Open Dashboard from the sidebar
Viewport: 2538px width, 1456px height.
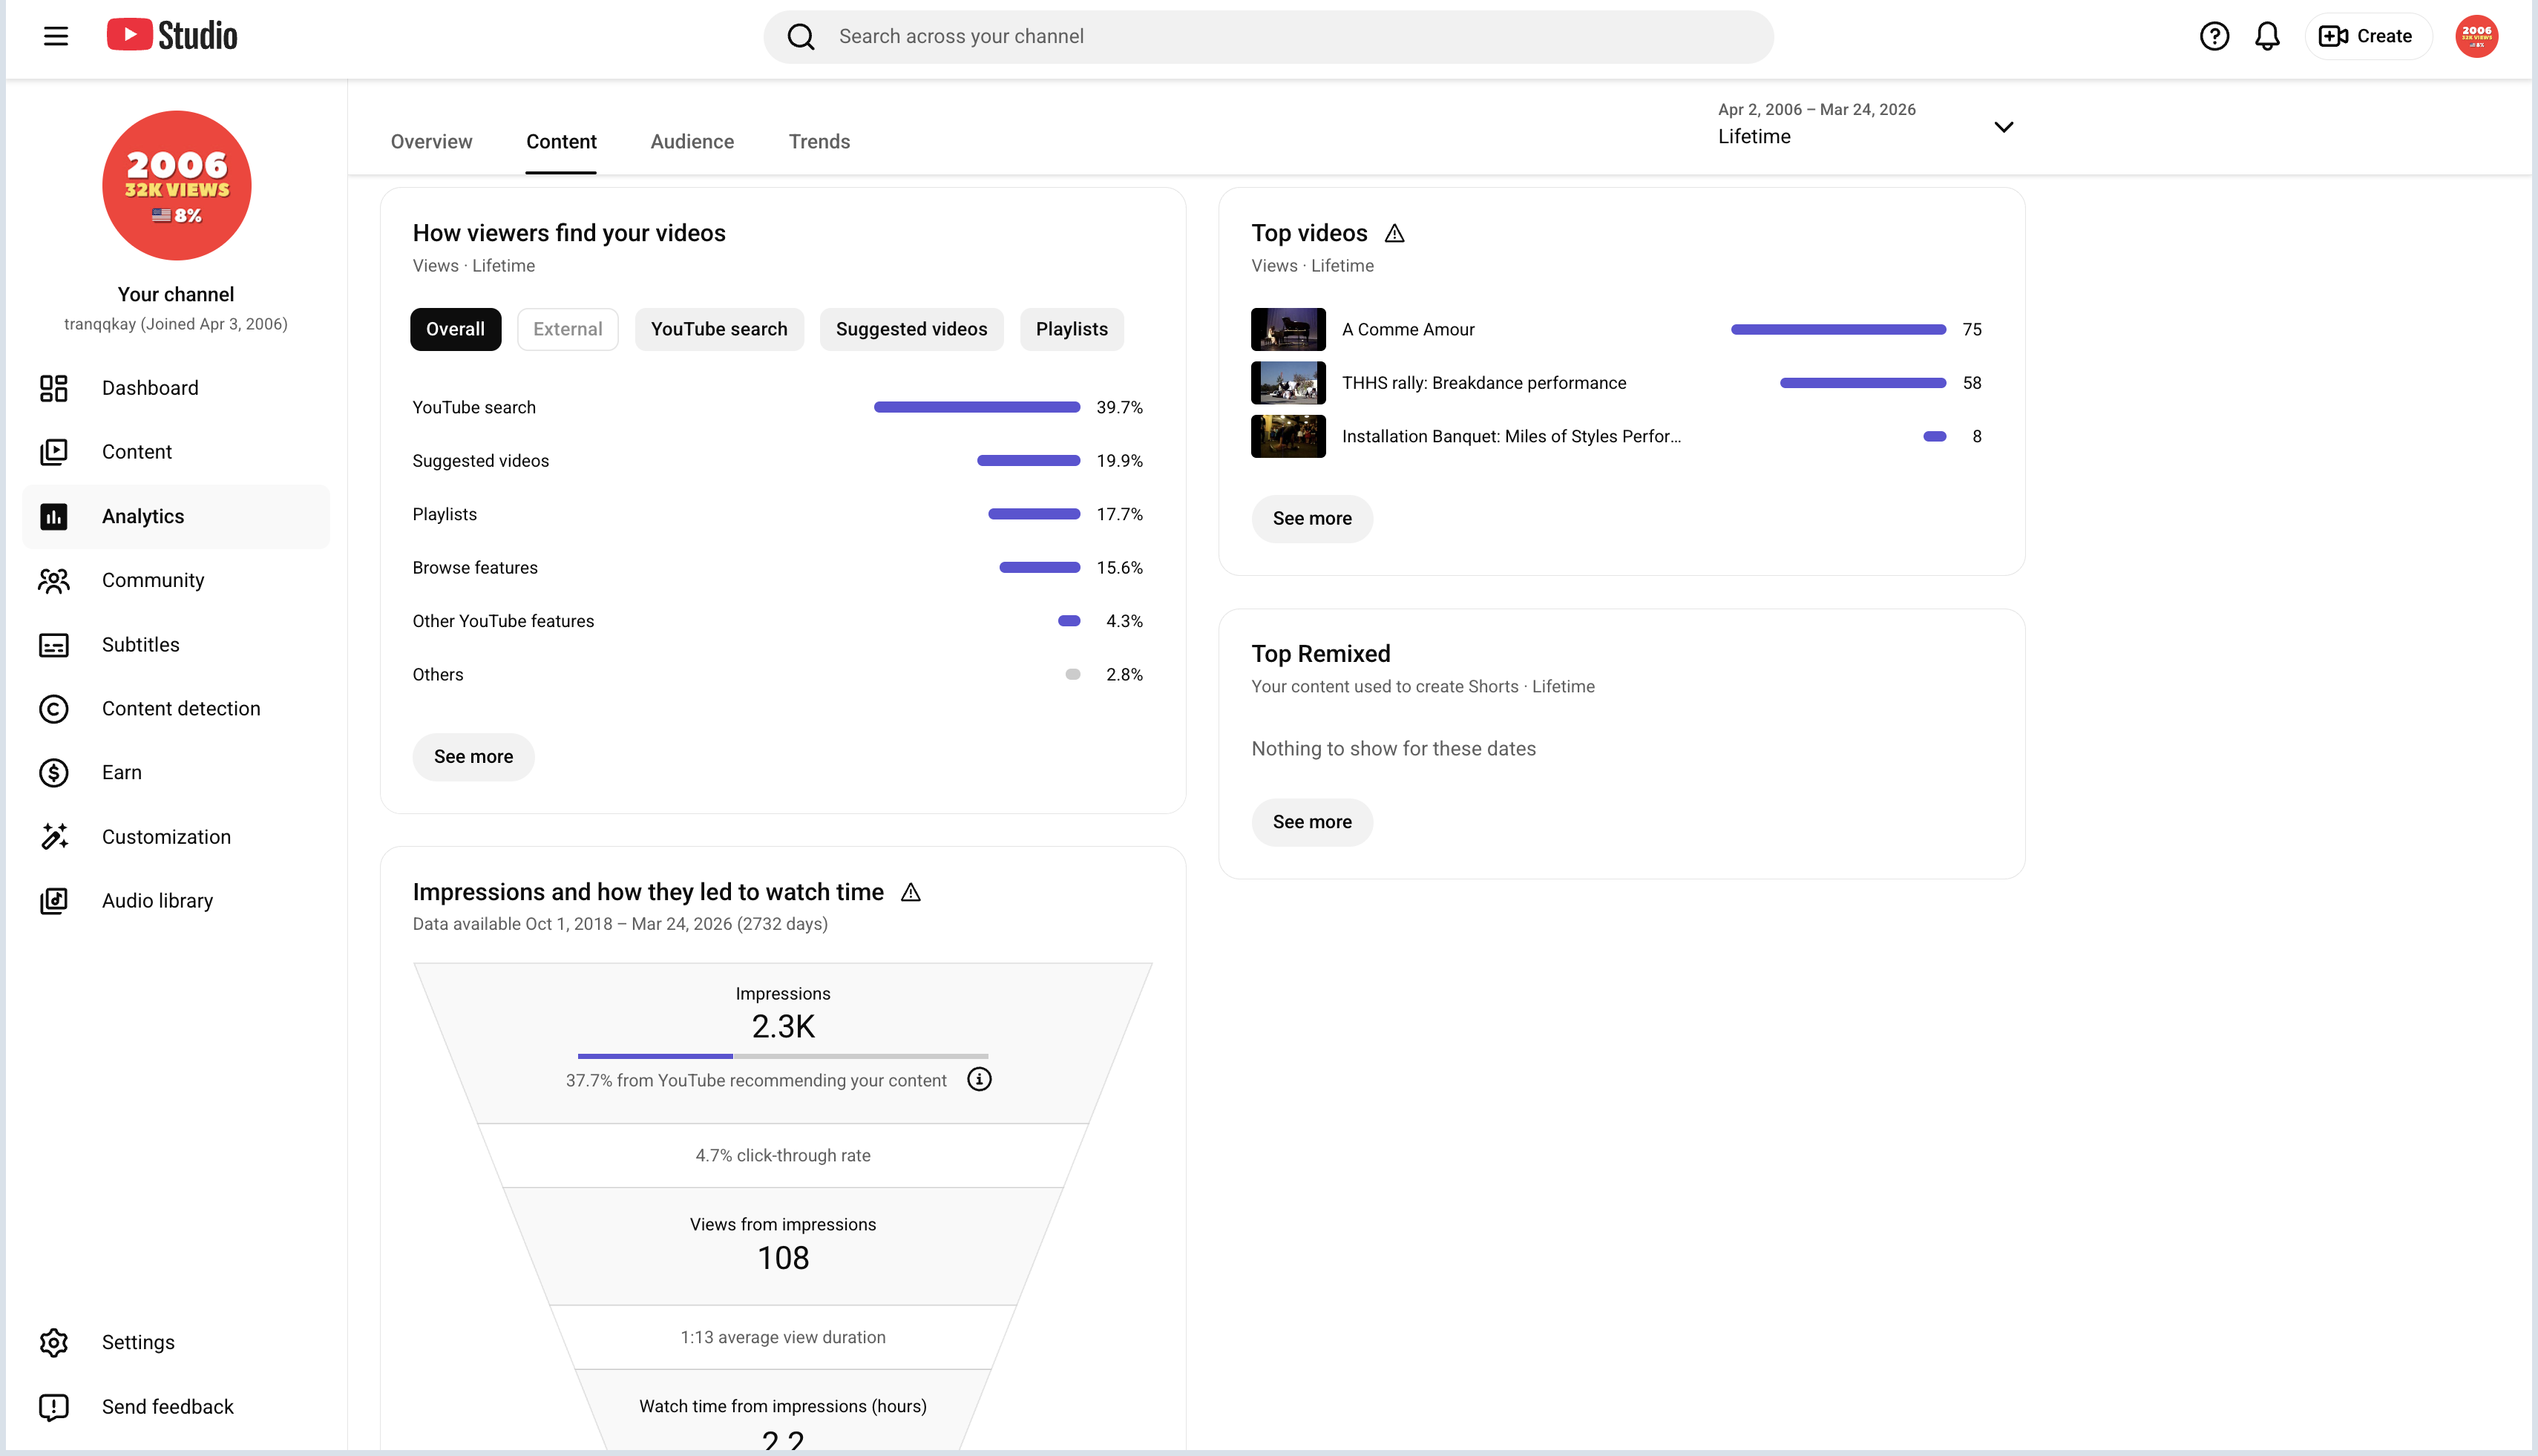click(176, 388)
